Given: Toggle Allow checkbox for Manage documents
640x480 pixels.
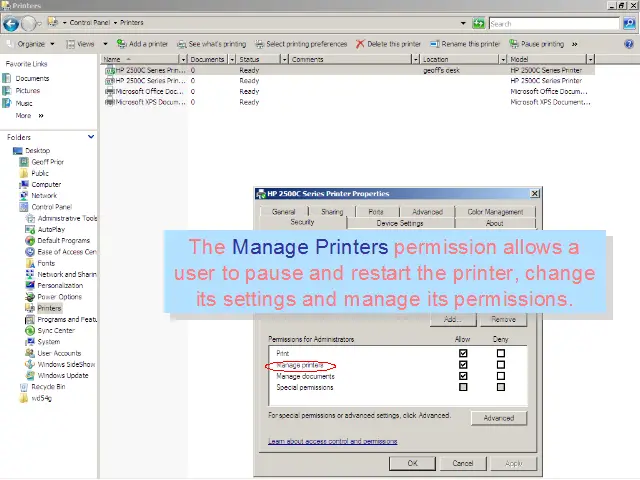Looking at the screenshot, I should point(463,376).
